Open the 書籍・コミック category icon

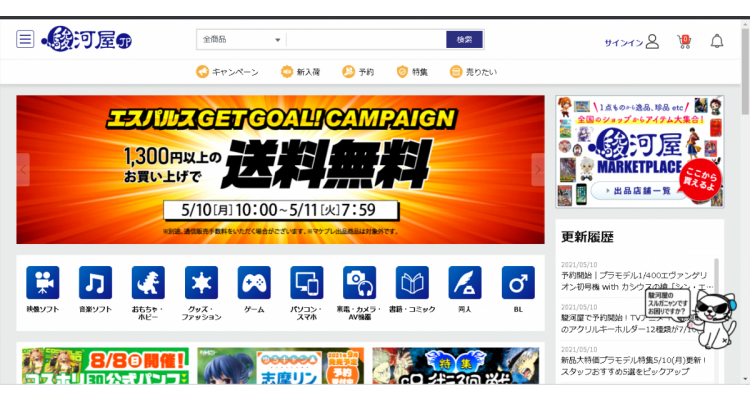[412, 283]
